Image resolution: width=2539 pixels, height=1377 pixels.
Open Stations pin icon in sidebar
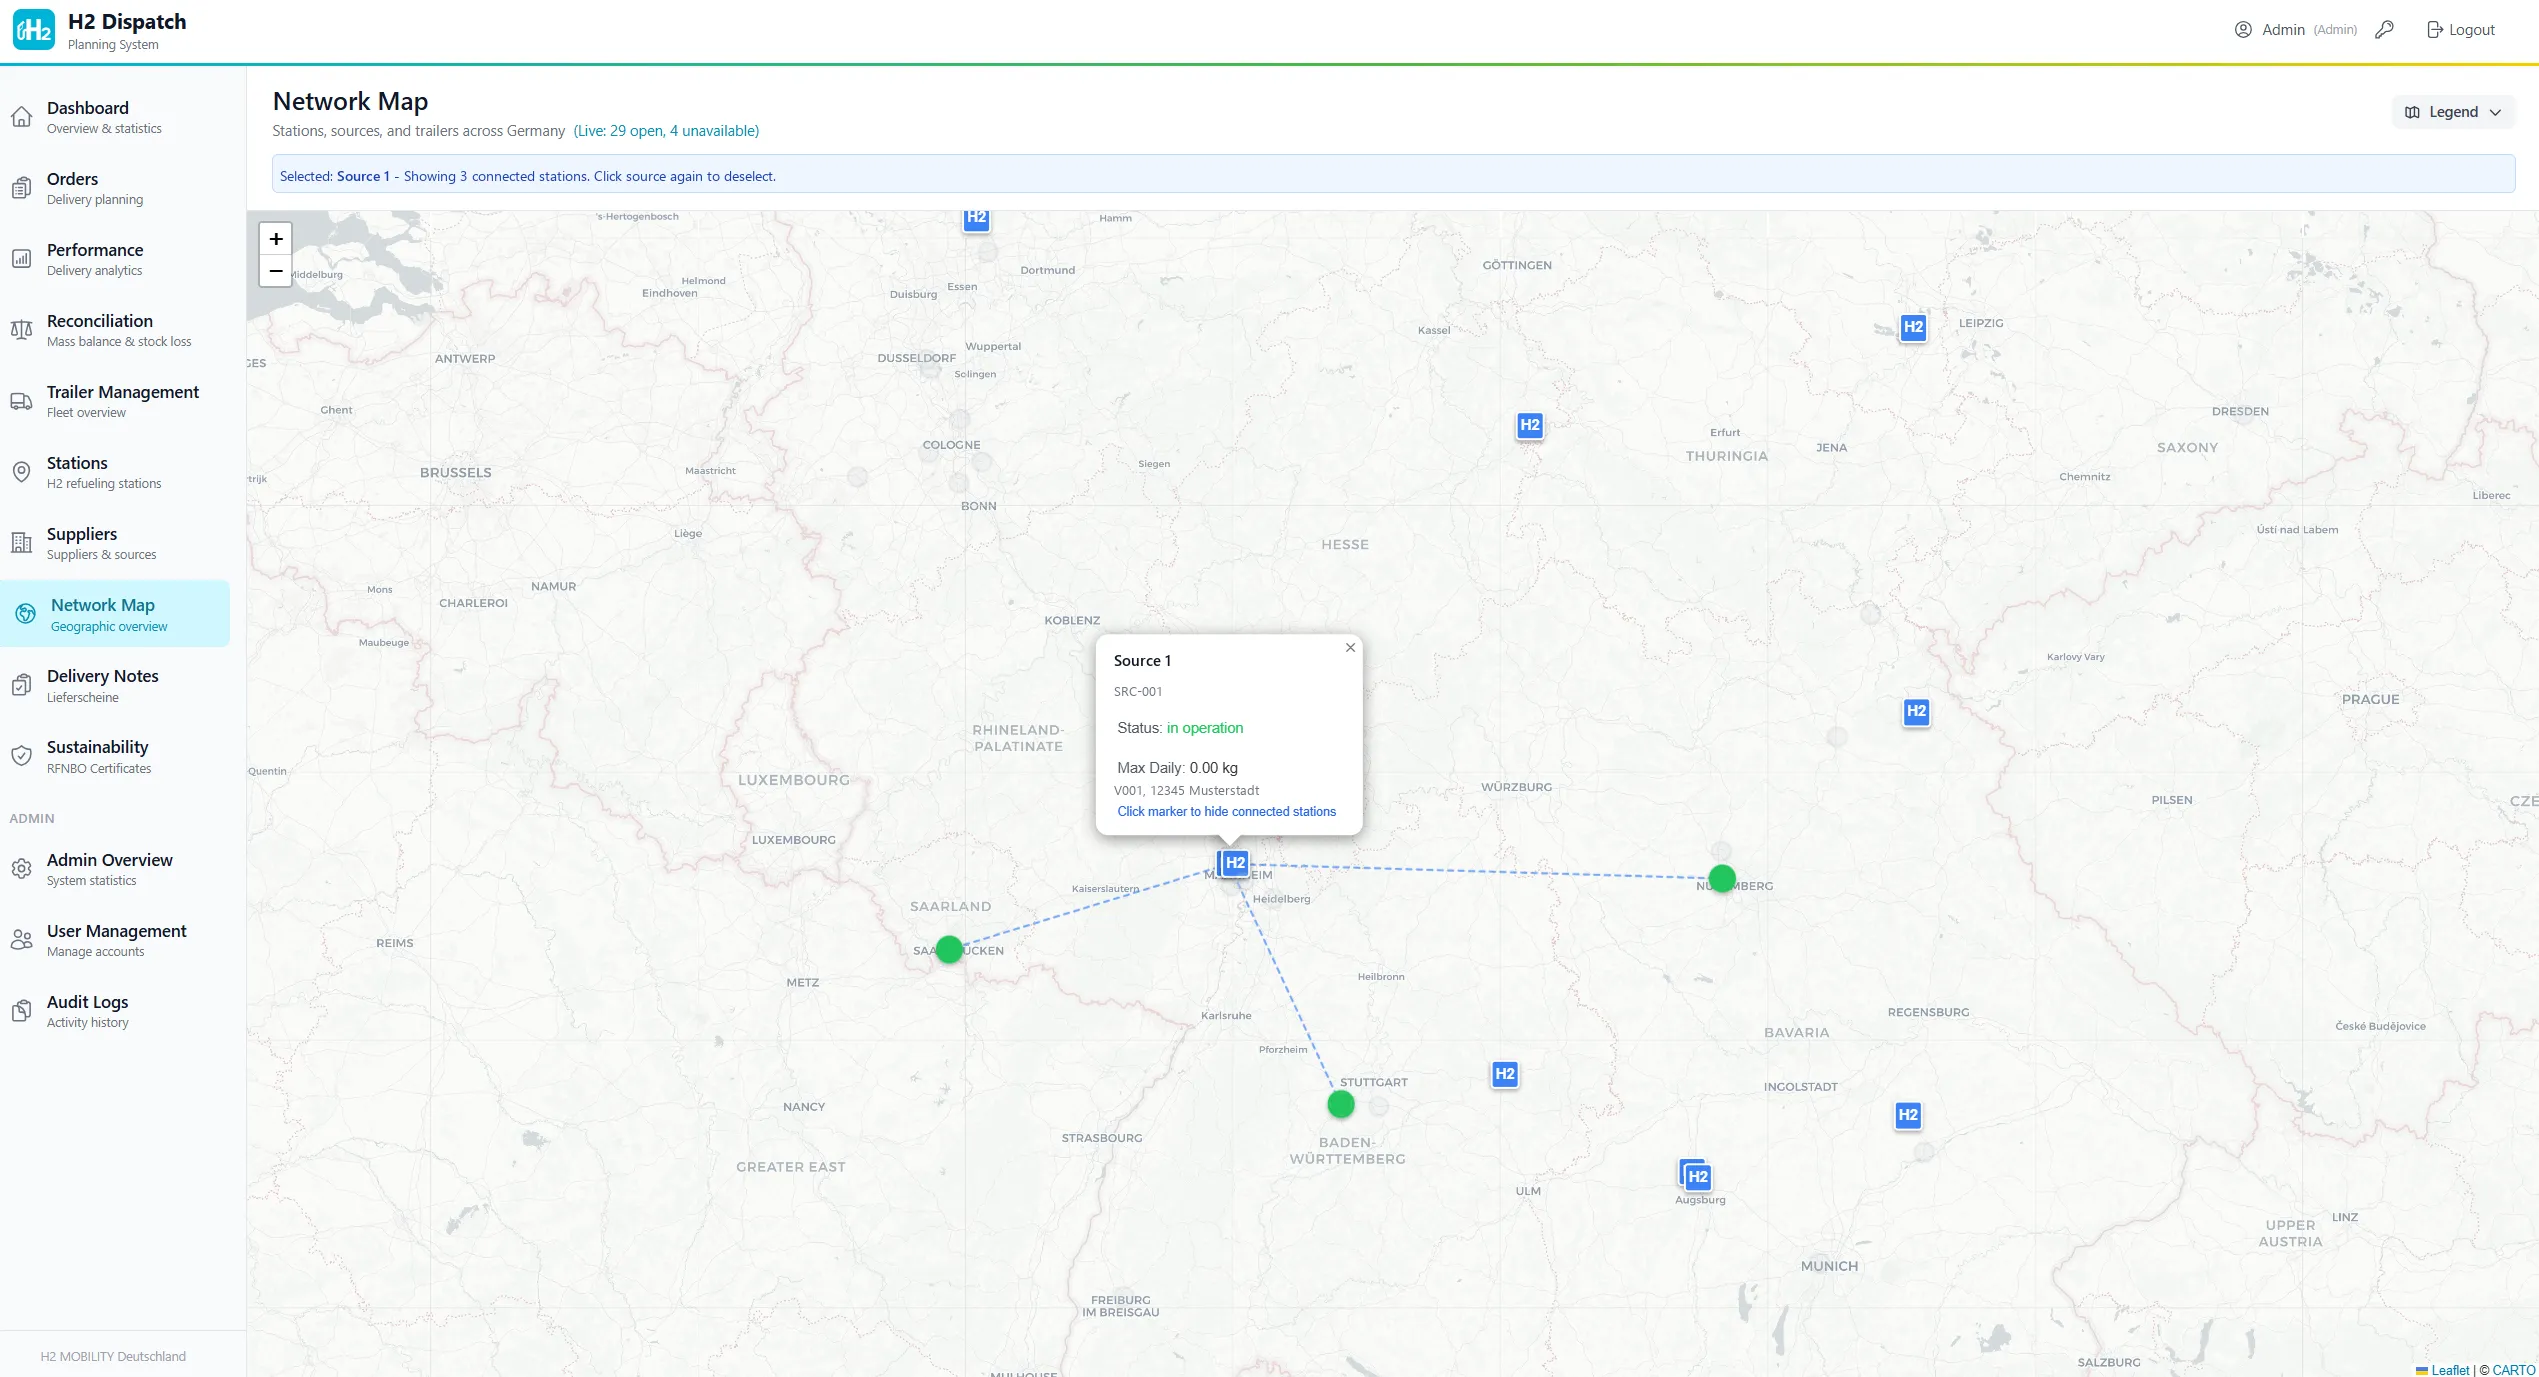click(21, 472)
